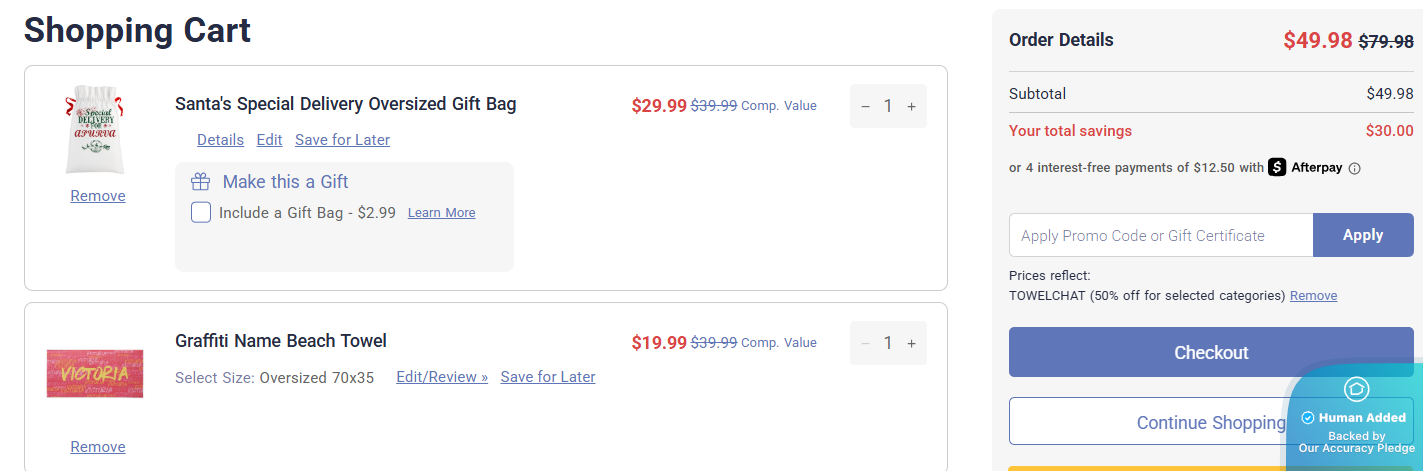Click the gift box icon
This screenshot has width=1423, height=471.
pyautogui.click(x=201, y=182)
